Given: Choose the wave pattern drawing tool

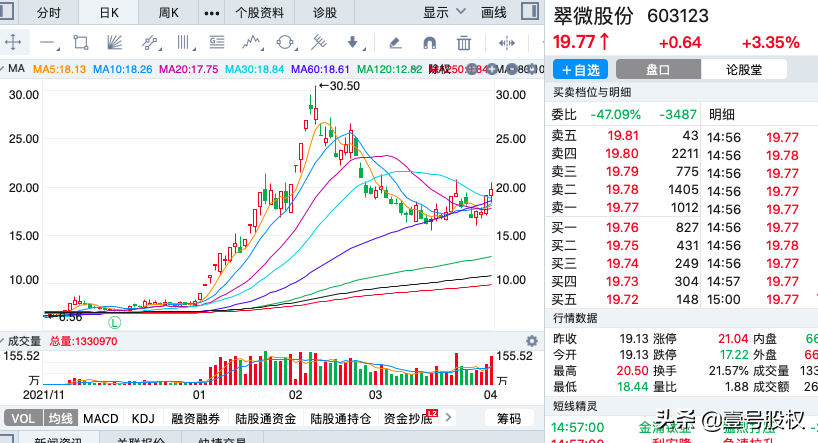Looking at the screenshot, I should (252, 42).
